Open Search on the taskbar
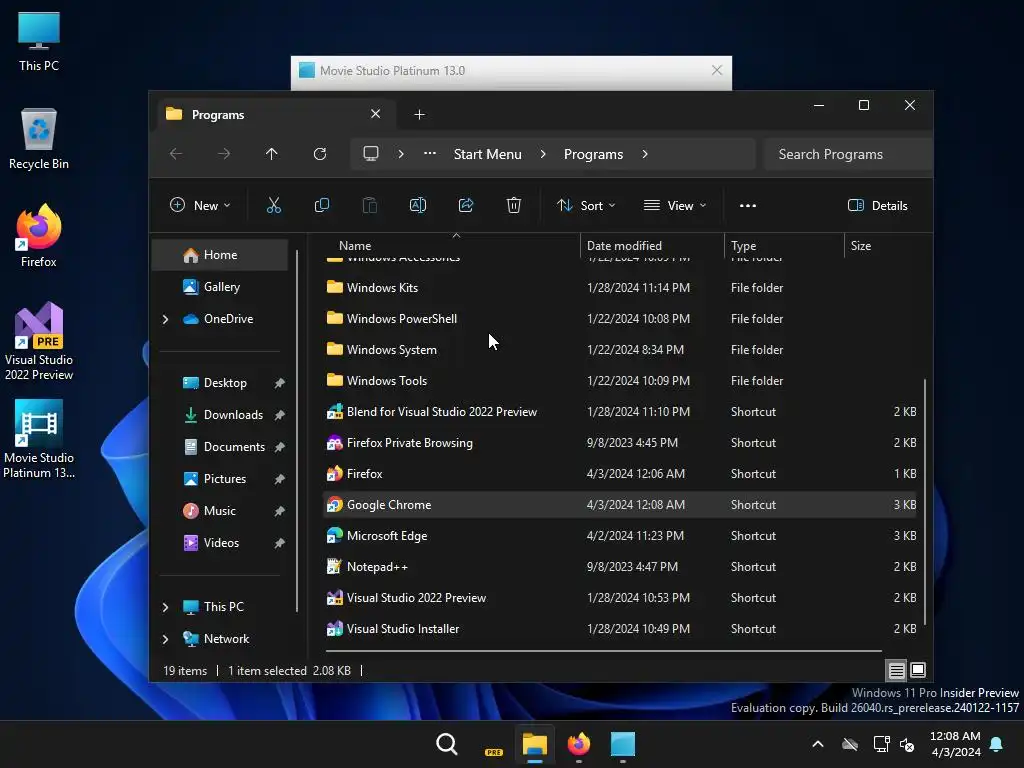The image size is (1024, 768). [447, 744]
